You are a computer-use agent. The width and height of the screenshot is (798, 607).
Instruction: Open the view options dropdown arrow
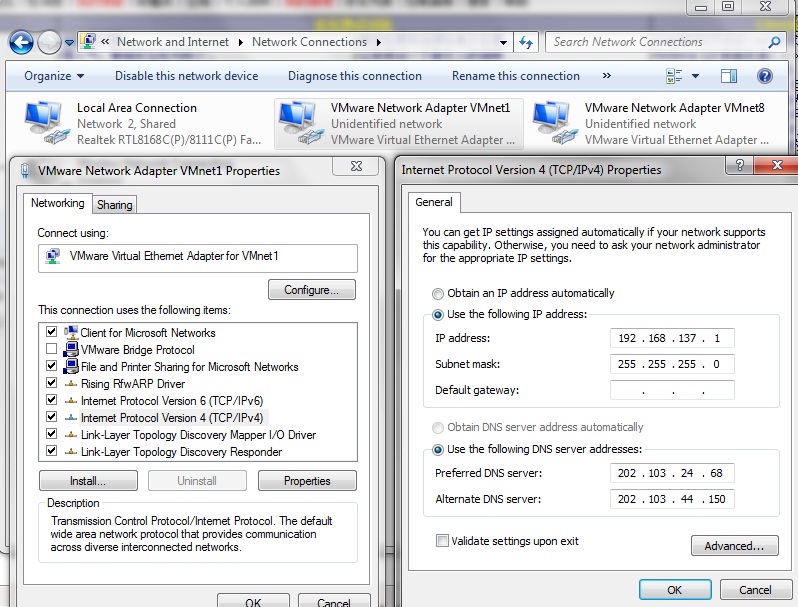[x=695, y=76]
